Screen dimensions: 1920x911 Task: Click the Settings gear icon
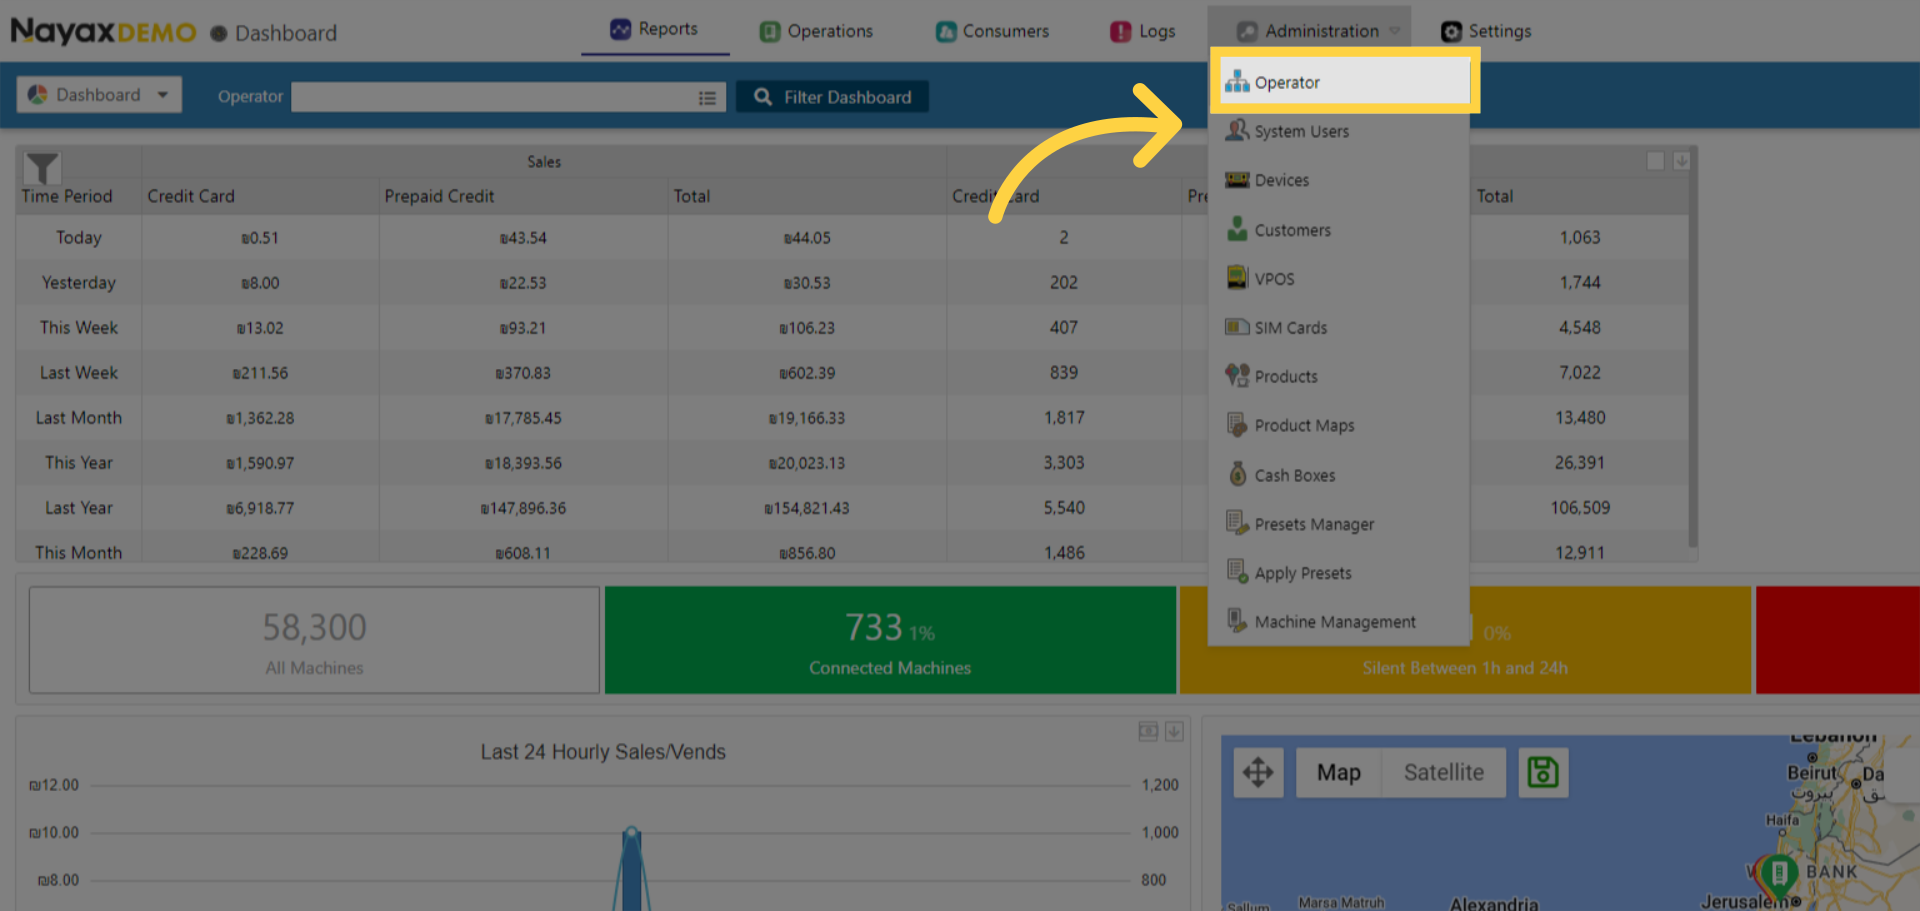click(x=1451, y=31)
